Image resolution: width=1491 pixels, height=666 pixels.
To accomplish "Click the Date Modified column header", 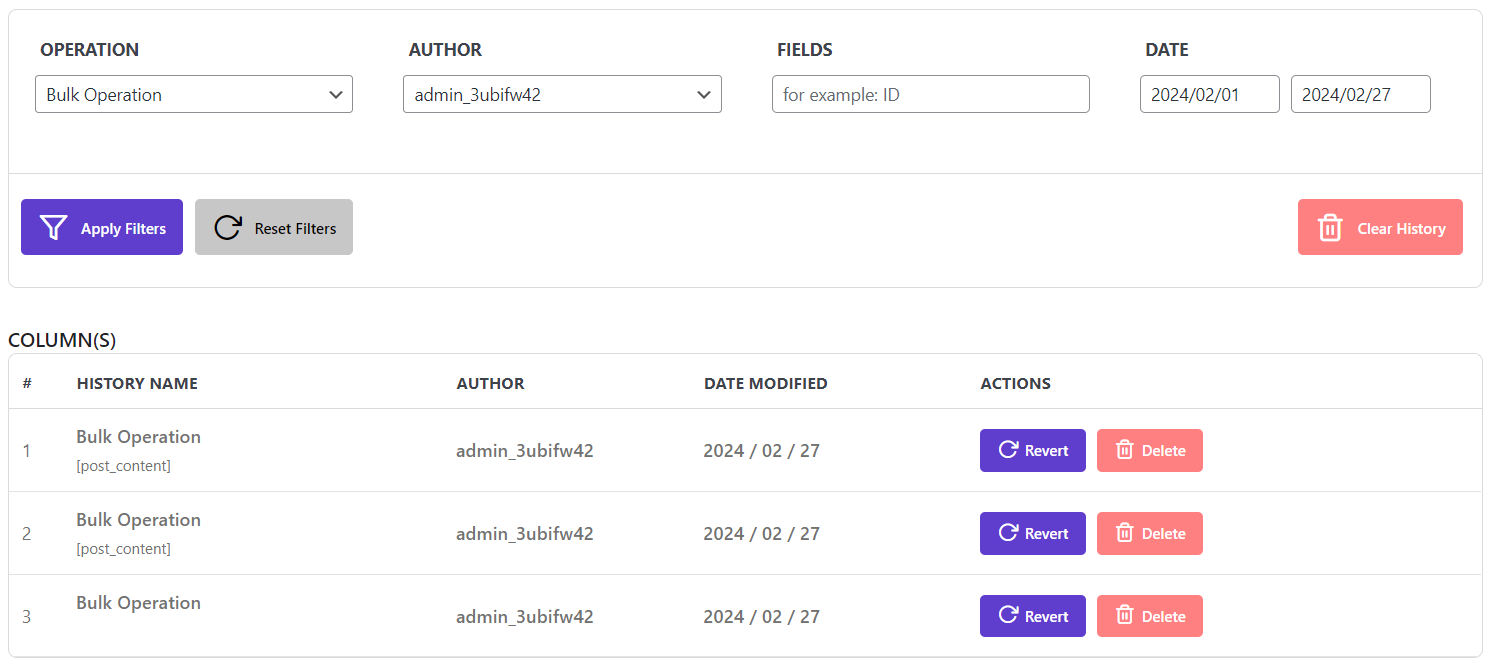I will click(765, 383).
